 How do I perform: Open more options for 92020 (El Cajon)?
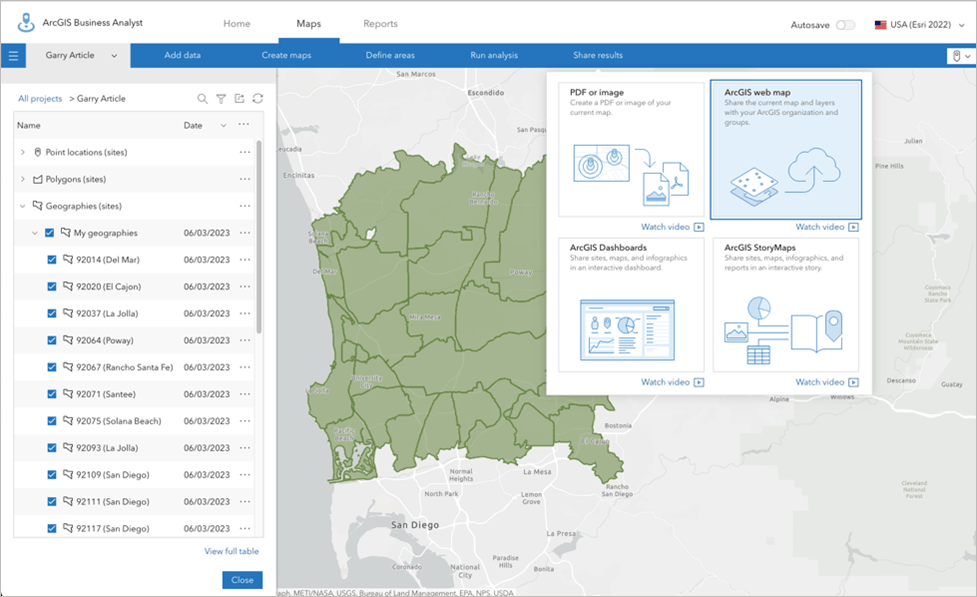245,286
